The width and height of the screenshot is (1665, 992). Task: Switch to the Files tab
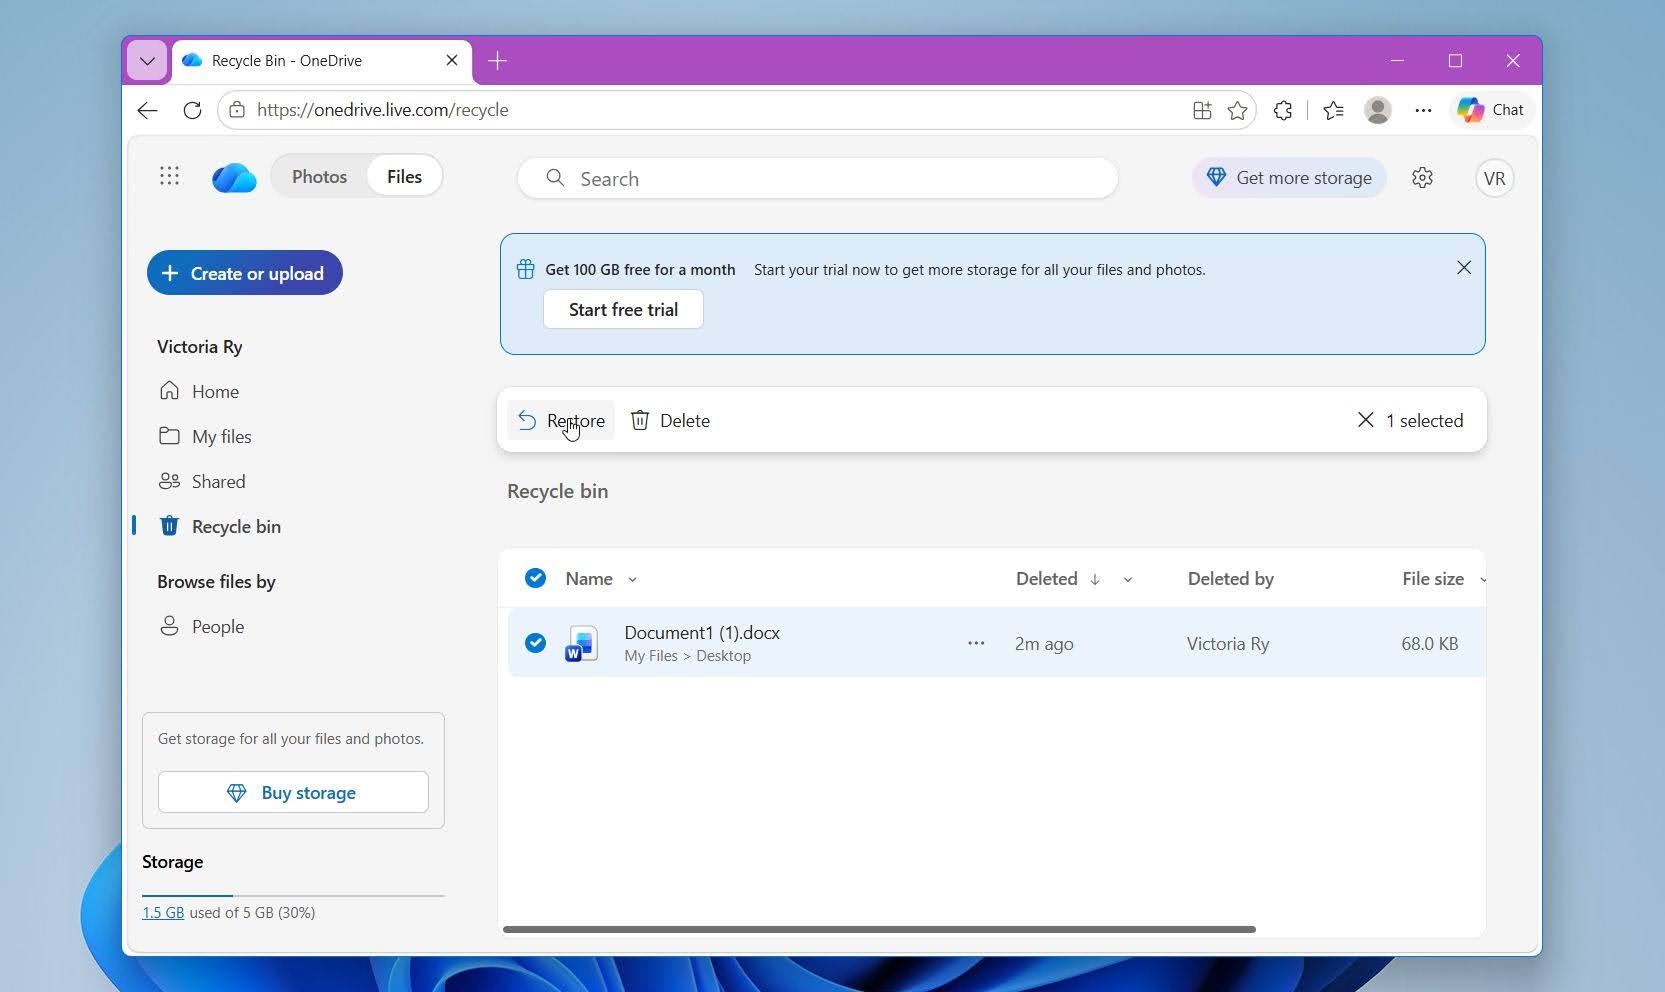point(404,177)
